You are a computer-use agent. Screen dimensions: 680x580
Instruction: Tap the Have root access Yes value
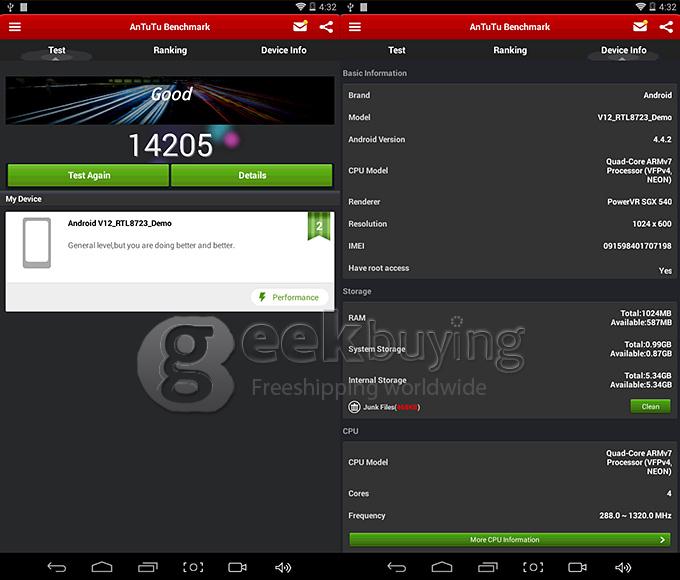click(x=665, y=271)
